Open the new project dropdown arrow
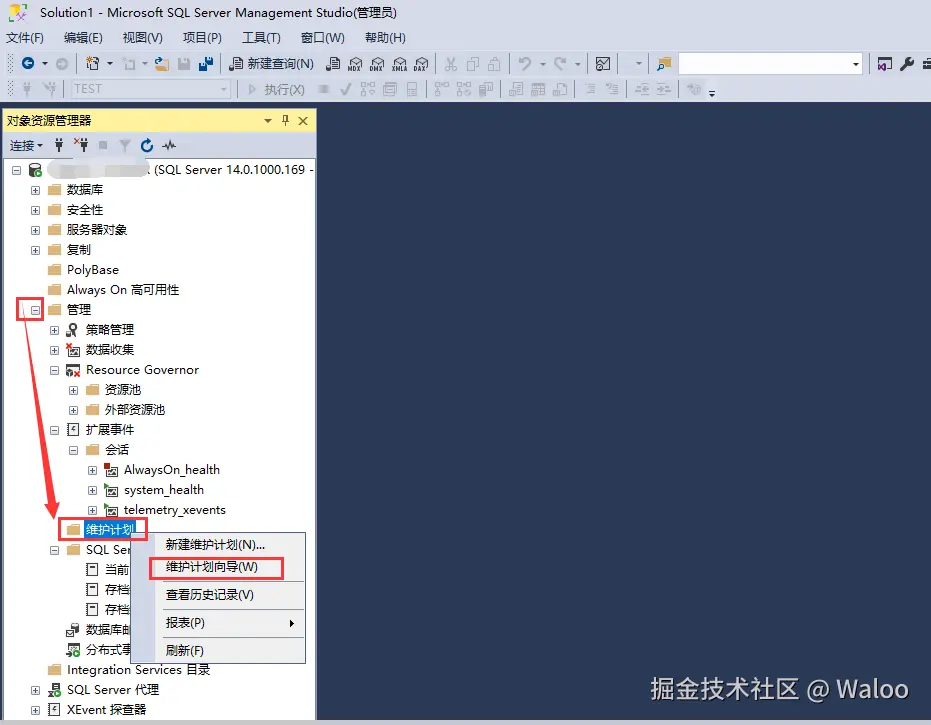 [x=110, y=64]
